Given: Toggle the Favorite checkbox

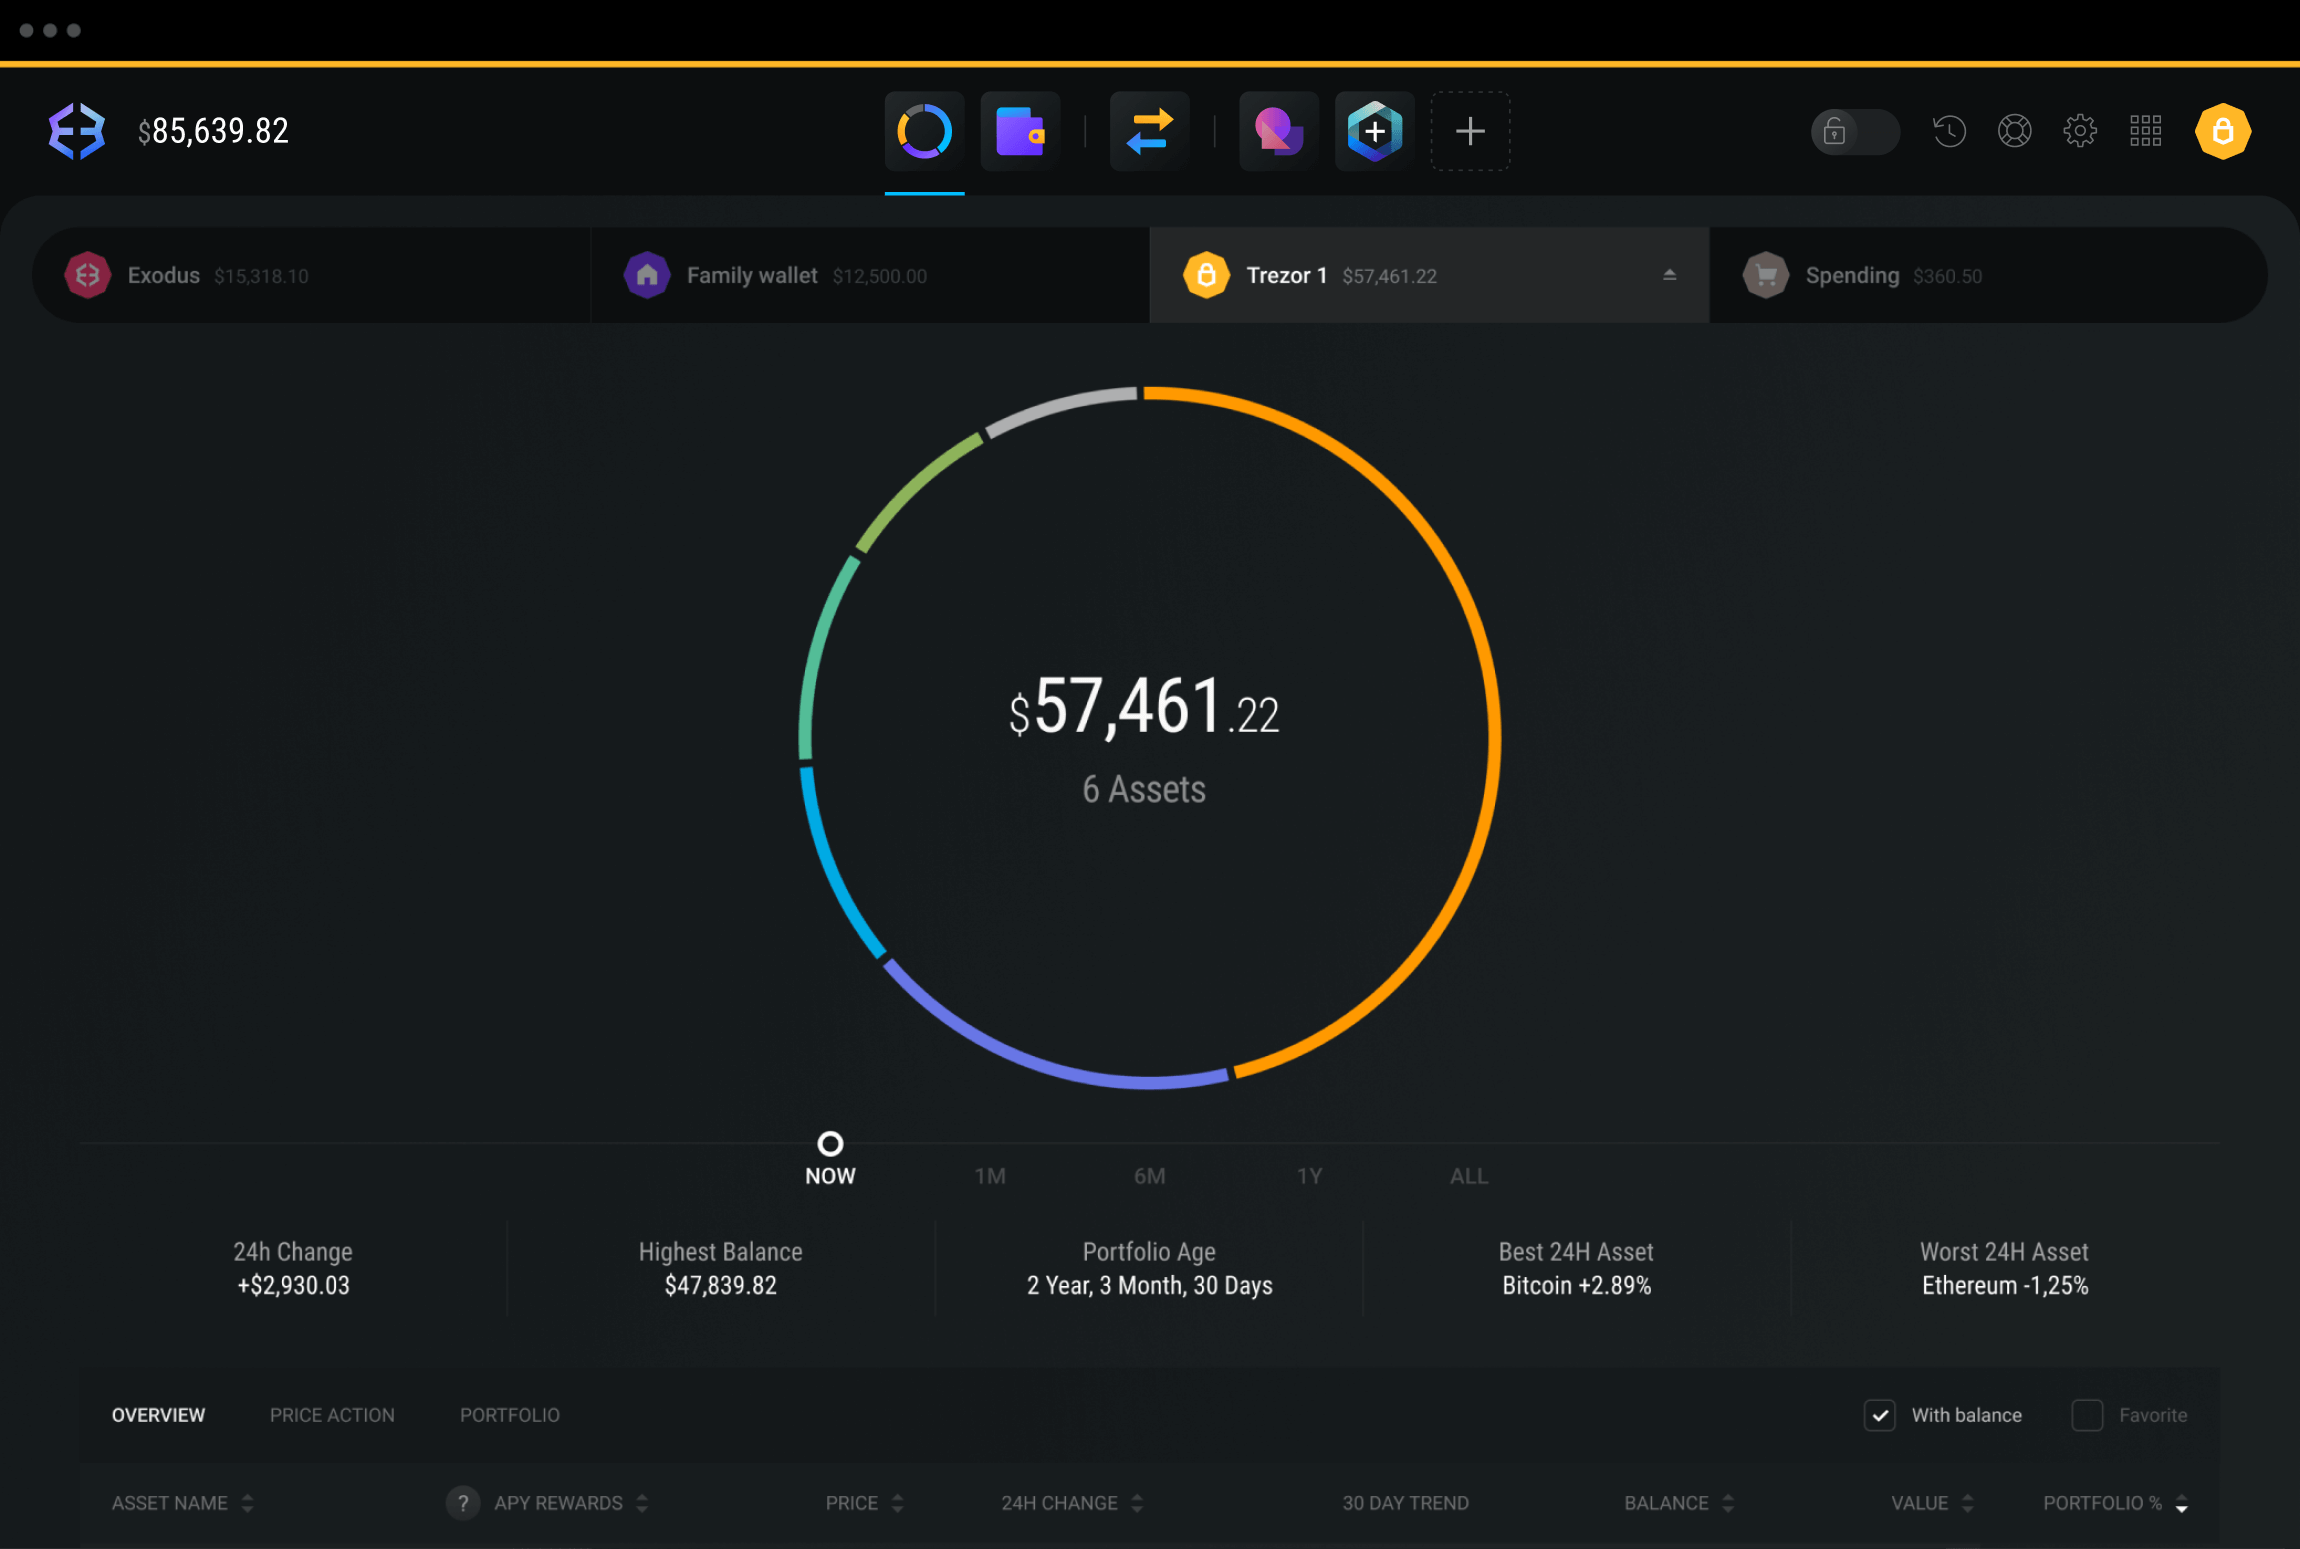Looking at the screenshot, I should [2086, 1412].
